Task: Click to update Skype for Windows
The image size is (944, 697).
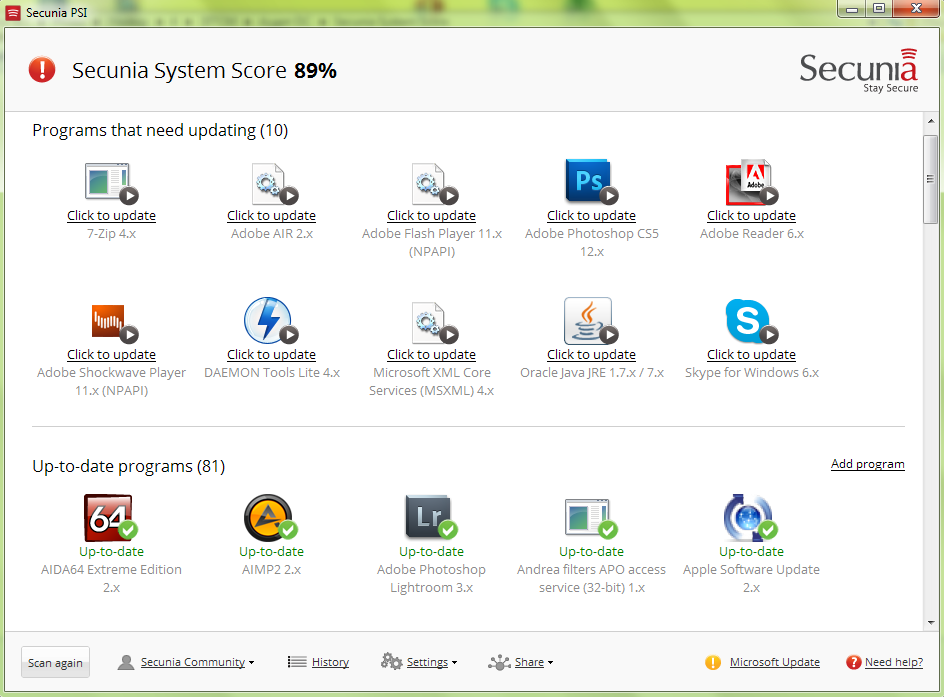Action: [x=751, y=355]
